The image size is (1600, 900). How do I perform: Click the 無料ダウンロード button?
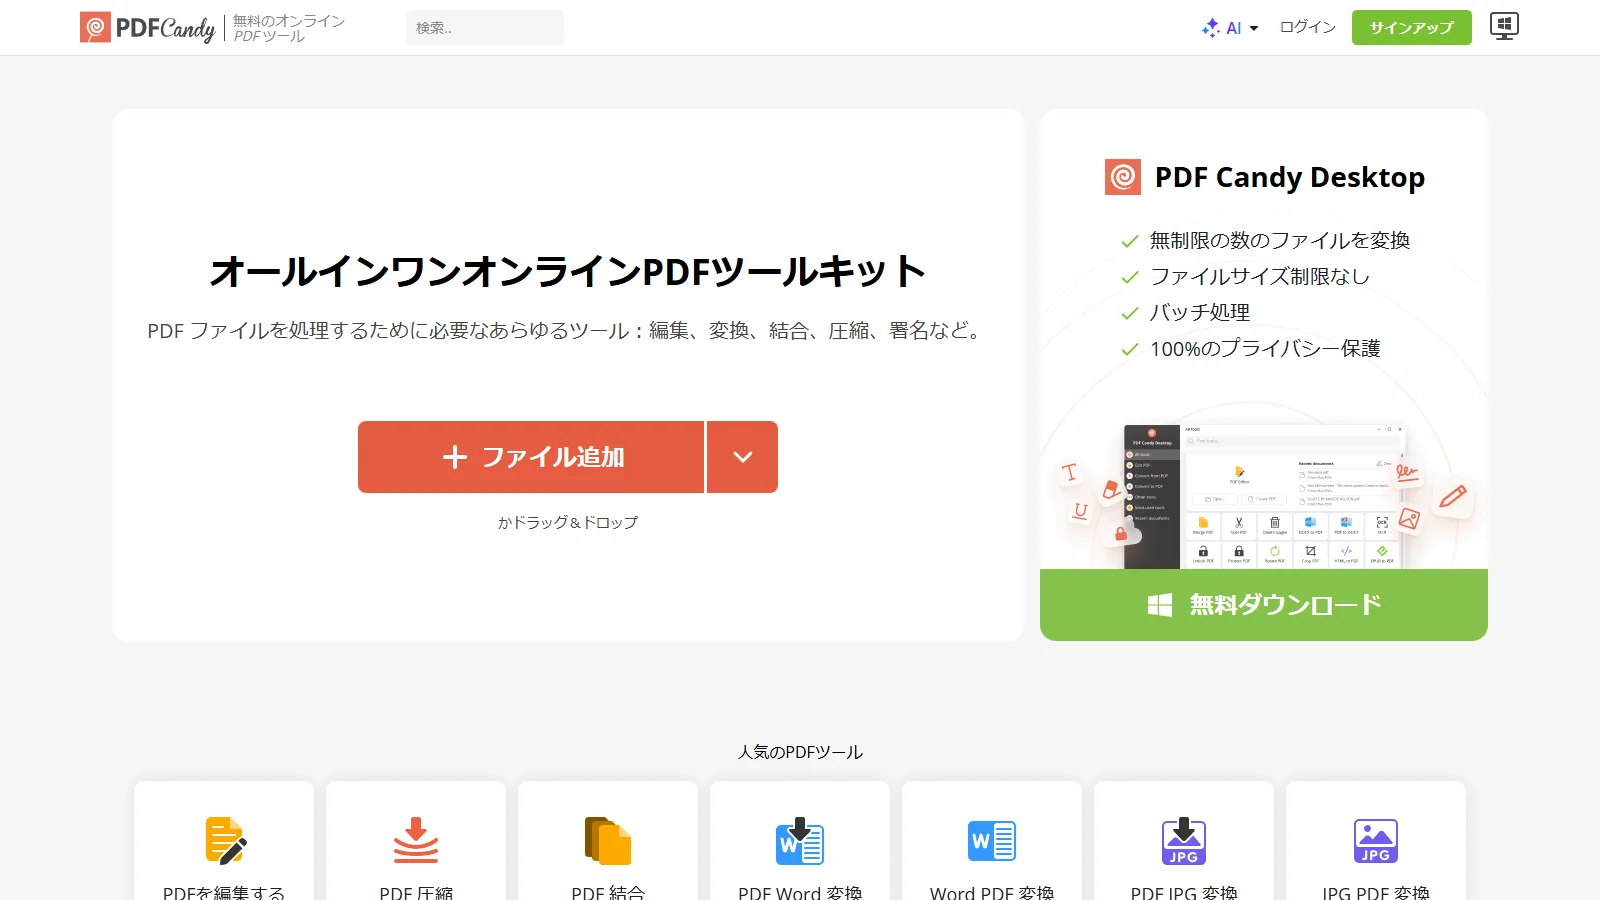point(1264,605)
